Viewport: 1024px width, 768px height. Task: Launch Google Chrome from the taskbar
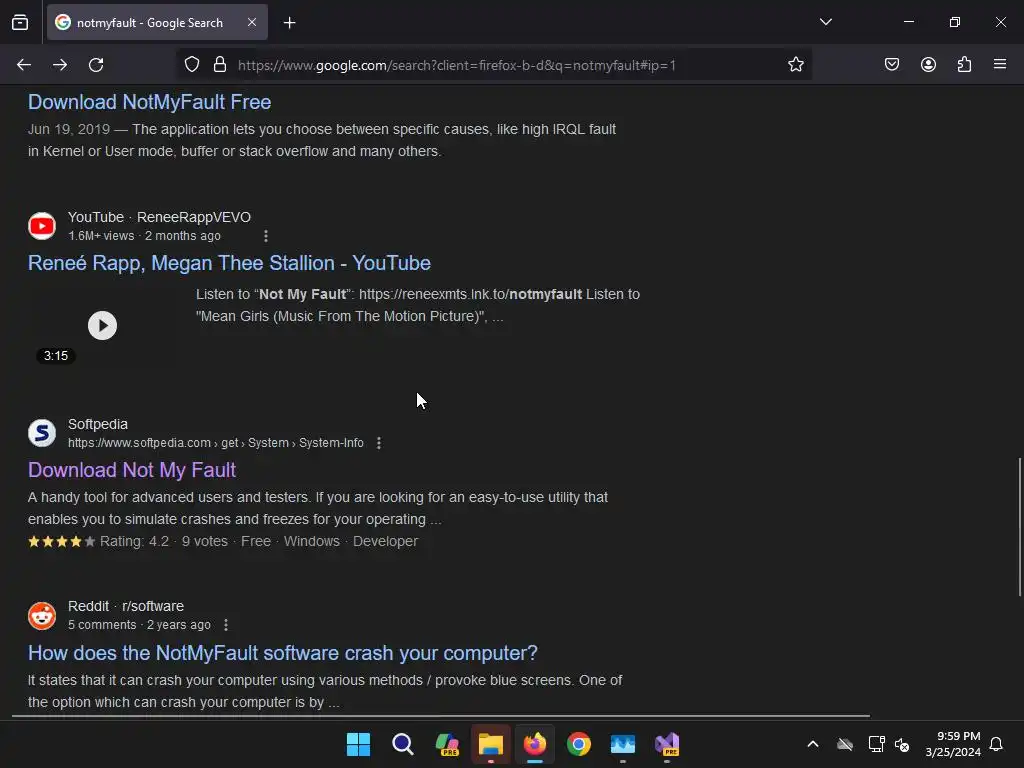pyautogui.click(x=579, y=744)
